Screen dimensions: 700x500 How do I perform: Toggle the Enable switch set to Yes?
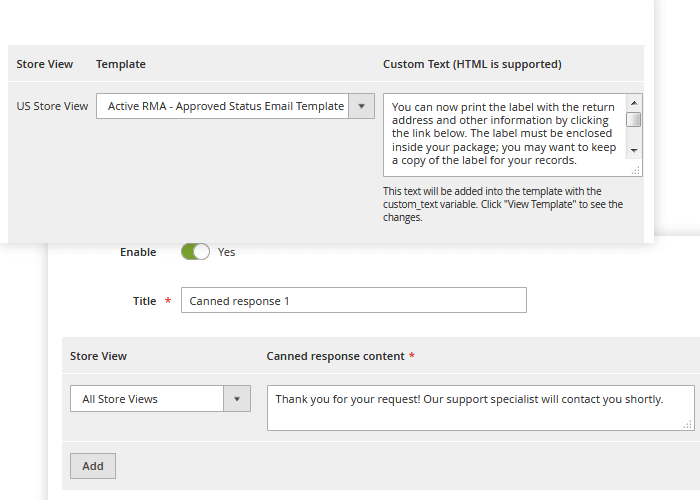pos(196,252)
